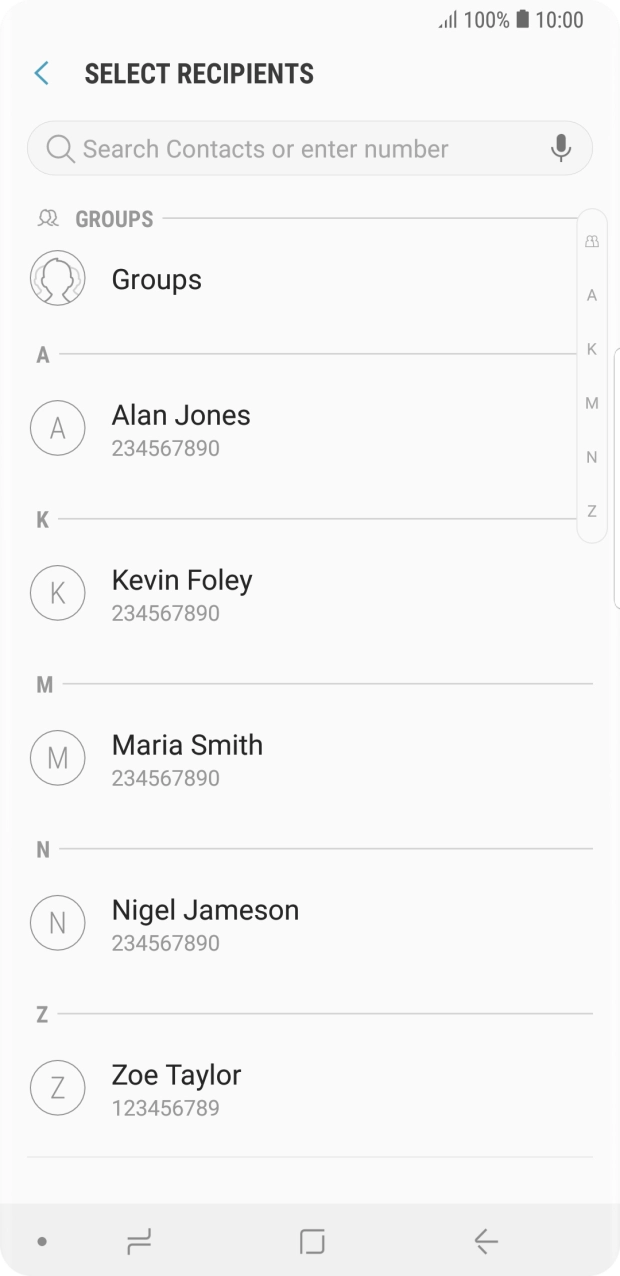Image resolution: width=620 pixels, height=1276 pixels.
Task: Open the Recents overview from the navigation bar
Action: pos(139,1242)
